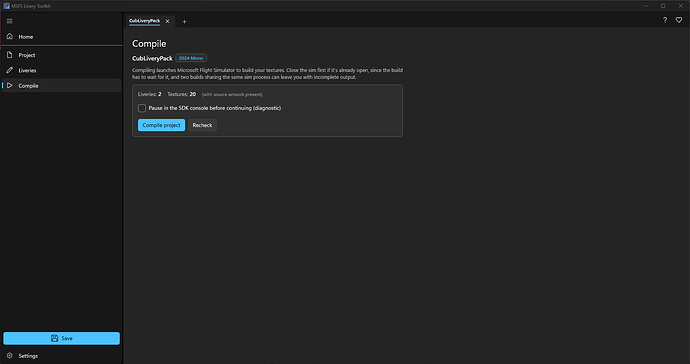Click the Recheck button
This screenshot has height=364, width=690.
click(x=202, y=125)
